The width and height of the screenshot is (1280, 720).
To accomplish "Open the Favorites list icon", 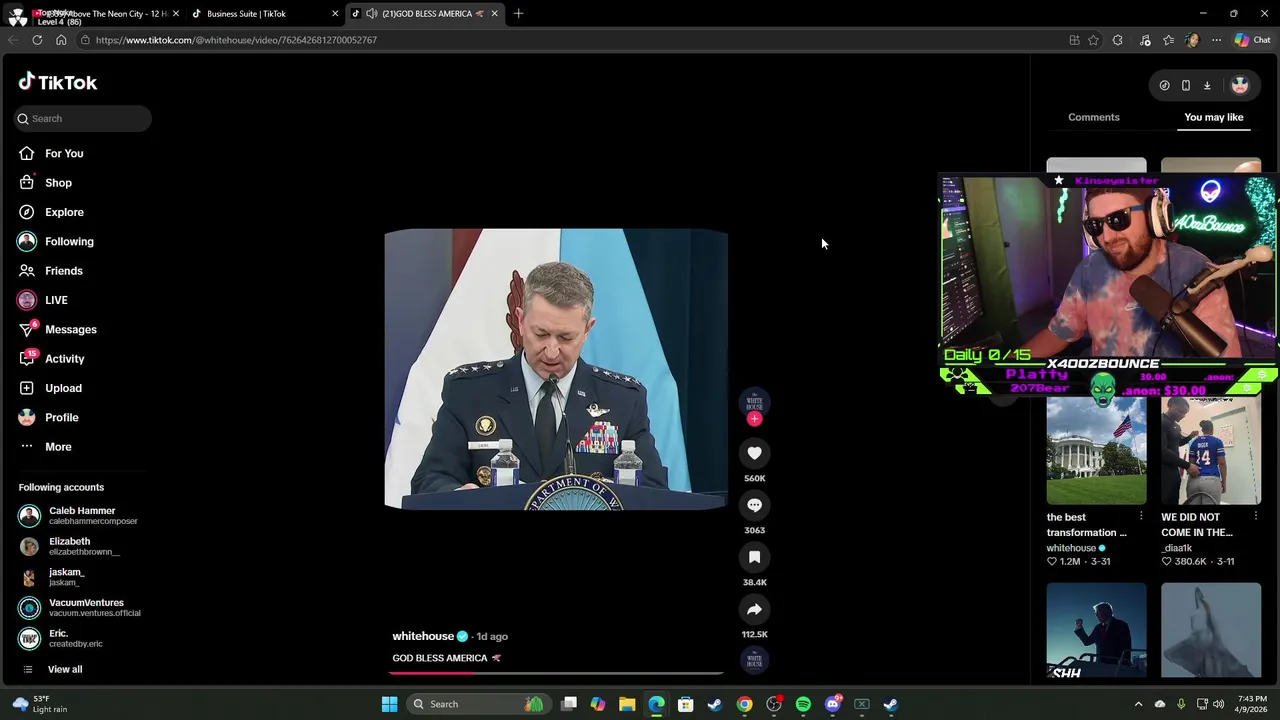I will coord(1168,40).
